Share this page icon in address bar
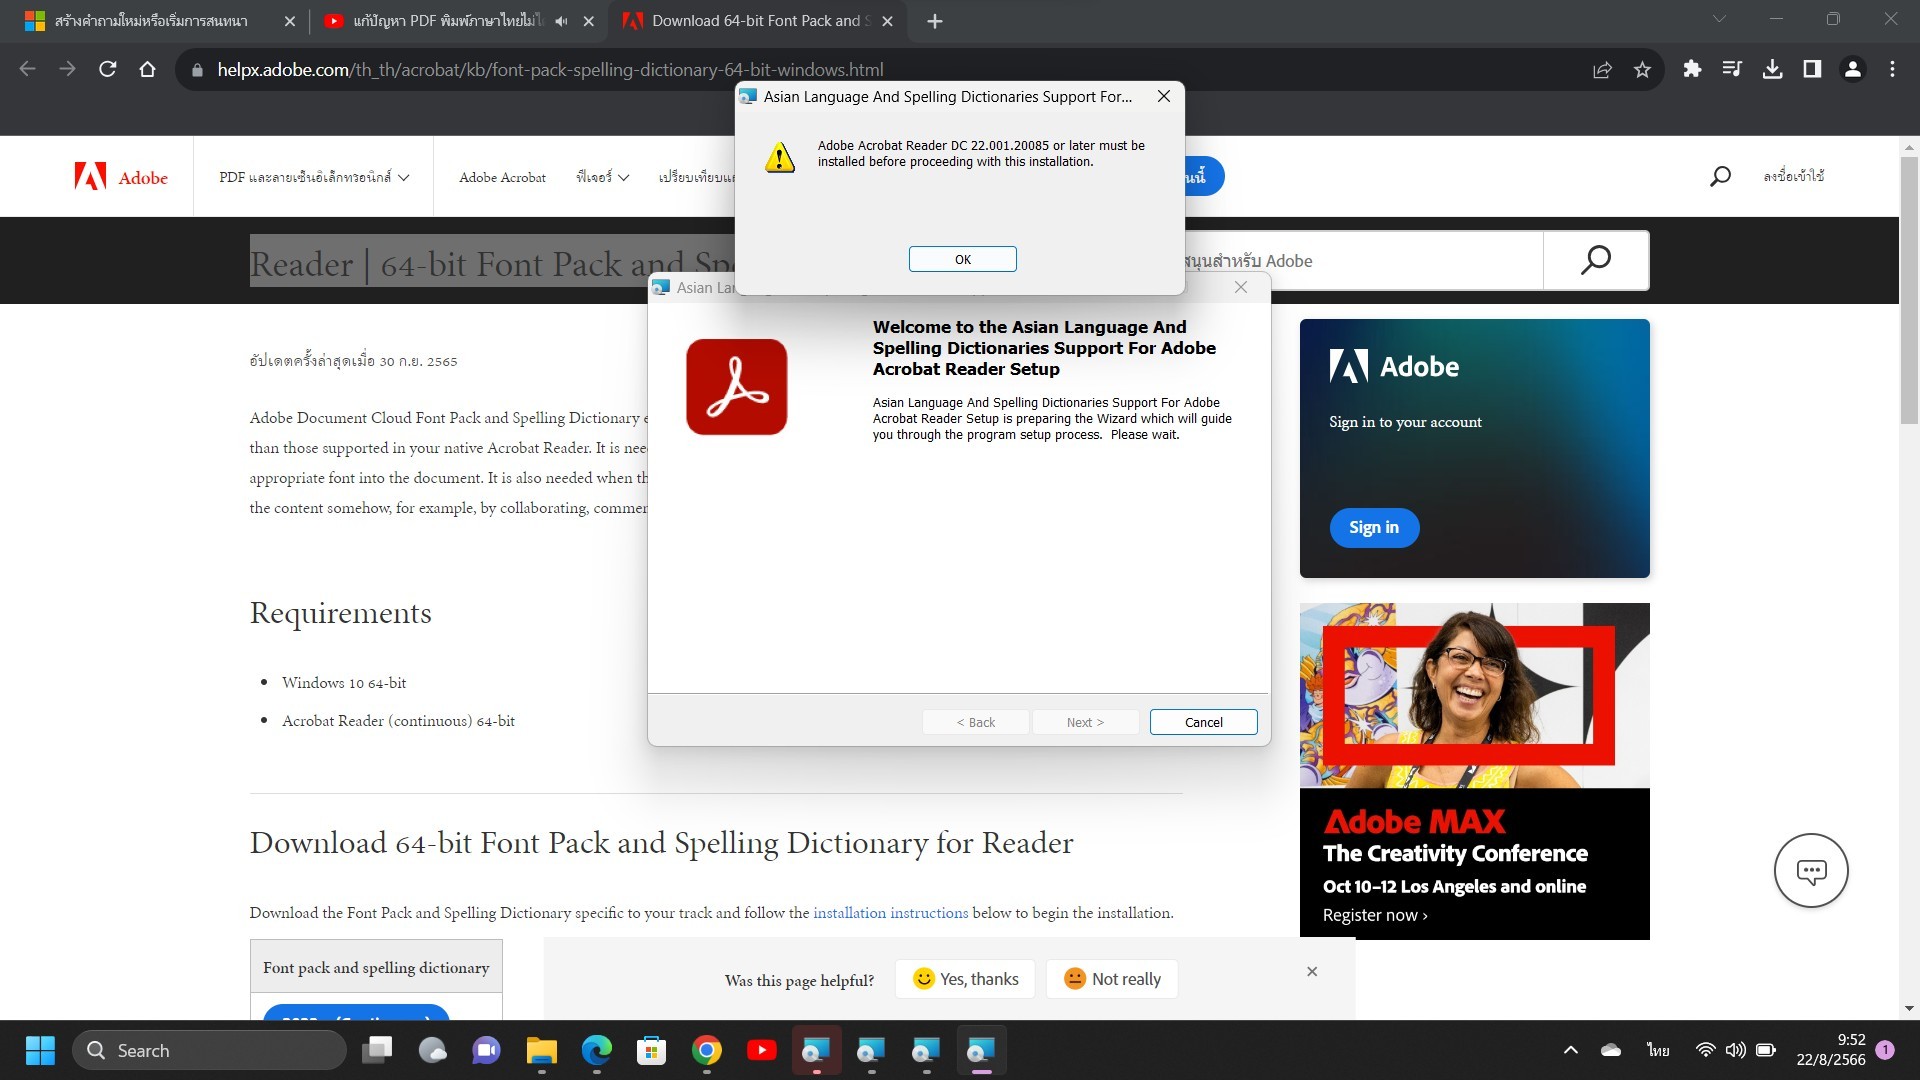Viewport: 1920px width, 1080px height. pyautogui.click(x=1602, y=69)
